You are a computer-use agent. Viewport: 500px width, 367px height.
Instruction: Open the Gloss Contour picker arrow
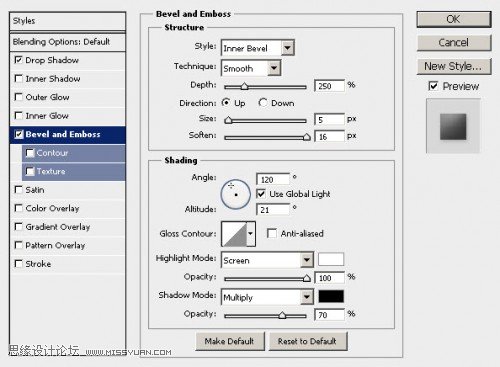tap(251, 234)
